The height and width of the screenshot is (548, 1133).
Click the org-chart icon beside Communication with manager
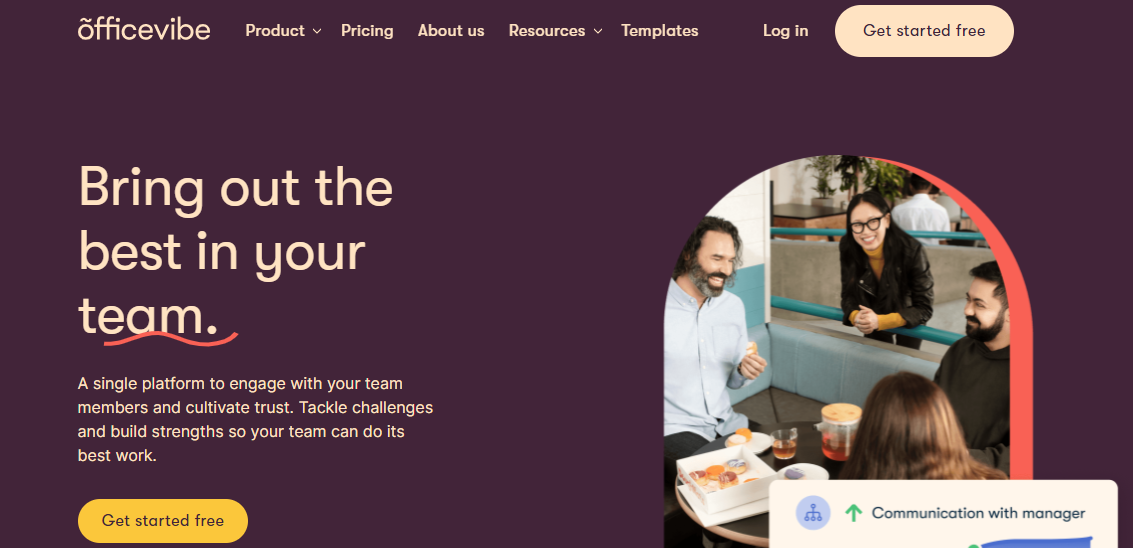tap(813, 513)
